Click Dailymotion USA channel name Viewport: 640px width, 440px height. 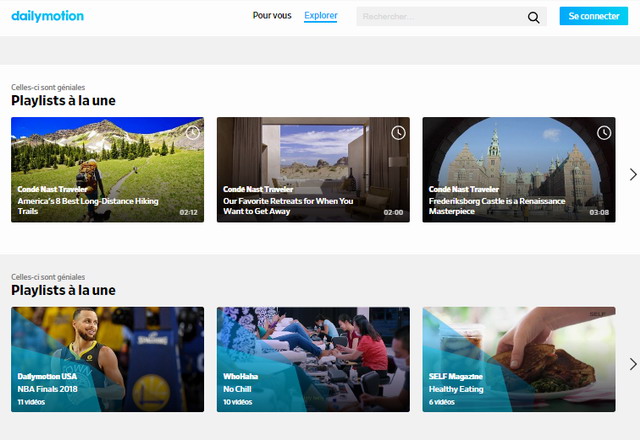48,377
